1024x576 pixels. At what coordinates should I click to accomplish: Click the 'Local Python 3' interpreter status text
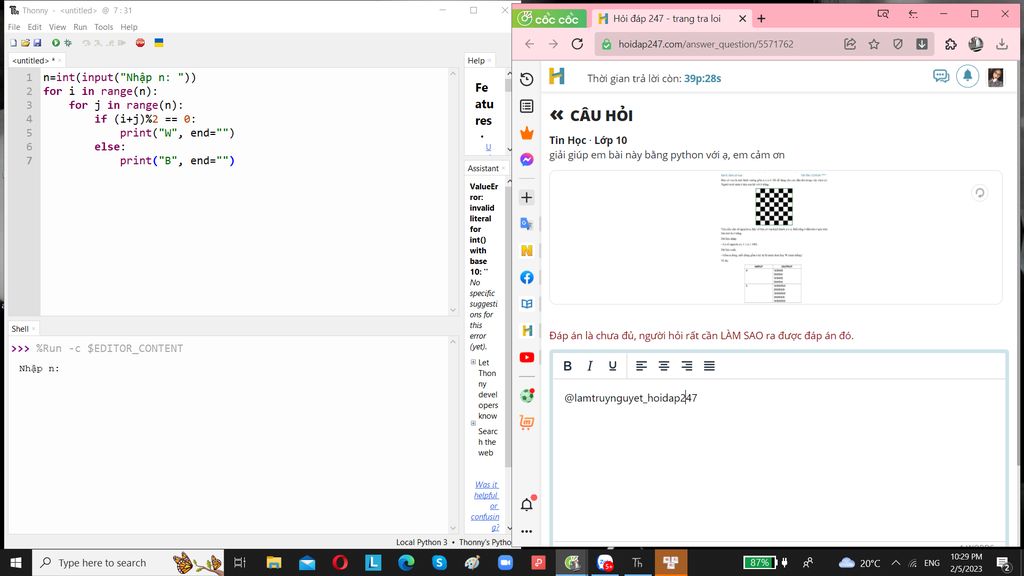tap(422, 542)
